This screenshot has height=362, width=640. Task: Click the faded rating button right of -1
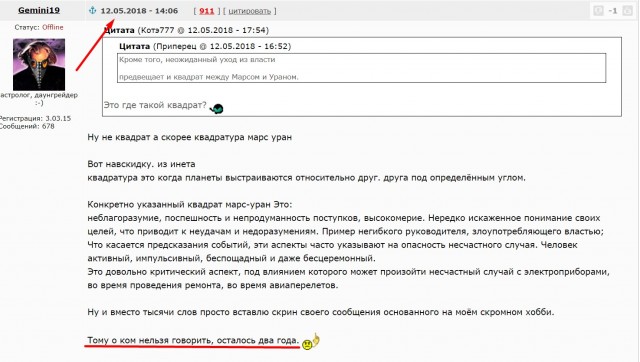click(x=627, y=11)
